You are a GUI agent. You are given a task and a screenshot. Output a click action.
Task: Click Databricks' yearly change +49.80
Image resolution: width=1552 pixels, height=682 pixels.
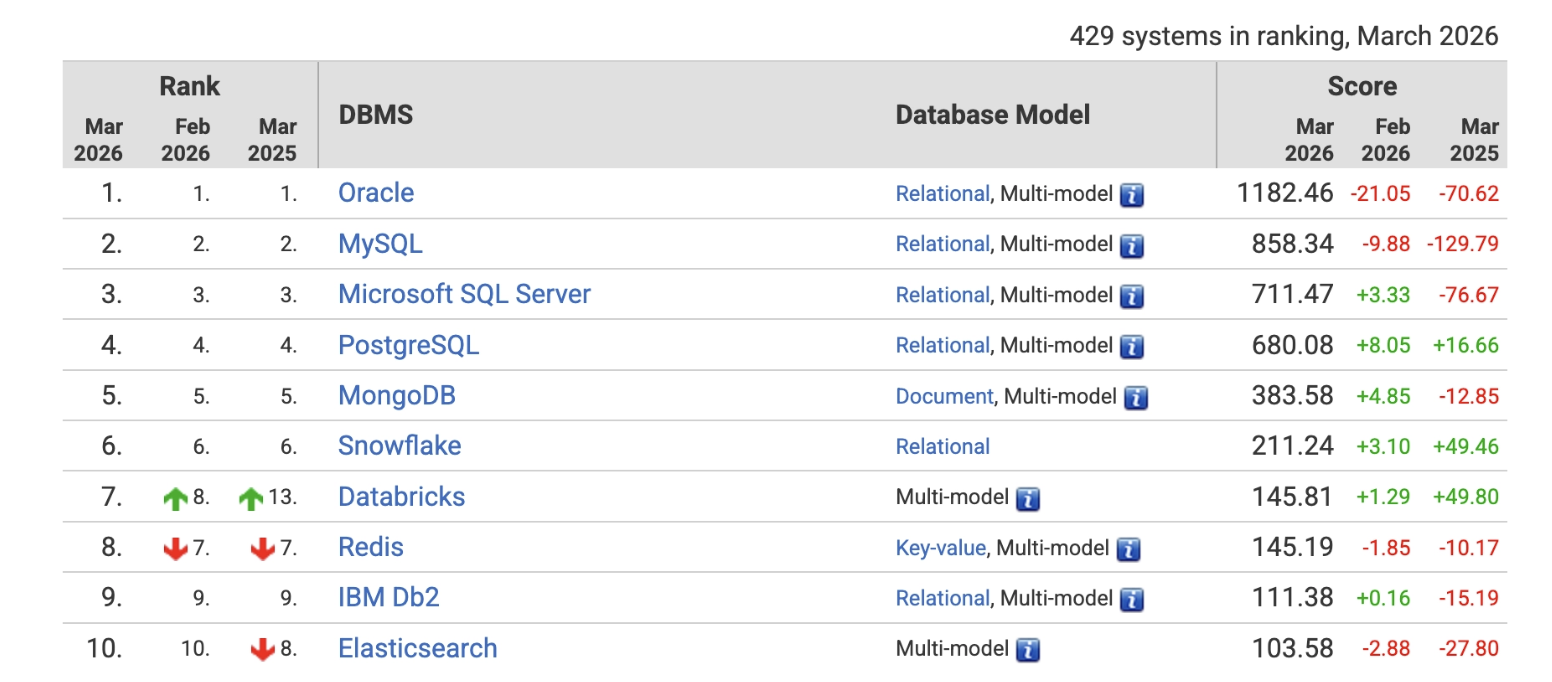pos(1466,497)
